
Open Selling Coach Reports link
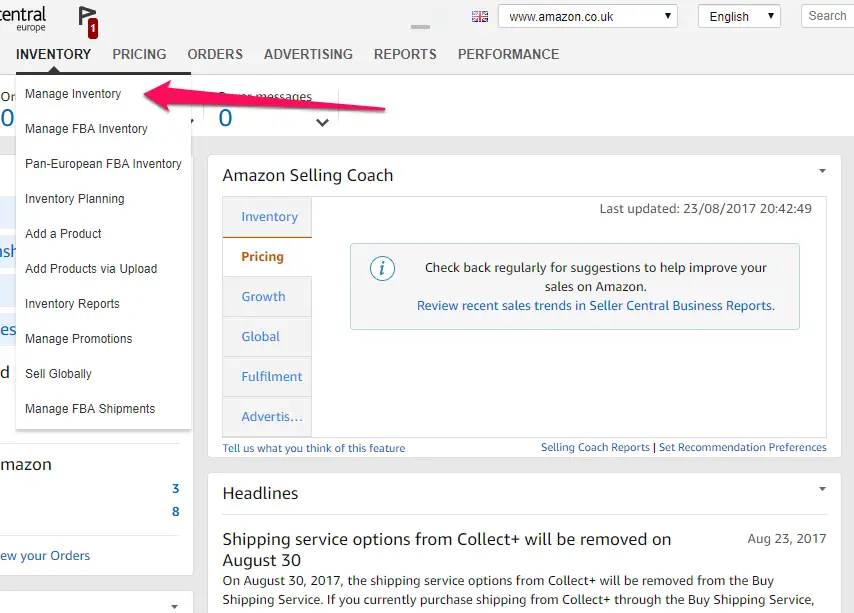[x=595, y=447]
